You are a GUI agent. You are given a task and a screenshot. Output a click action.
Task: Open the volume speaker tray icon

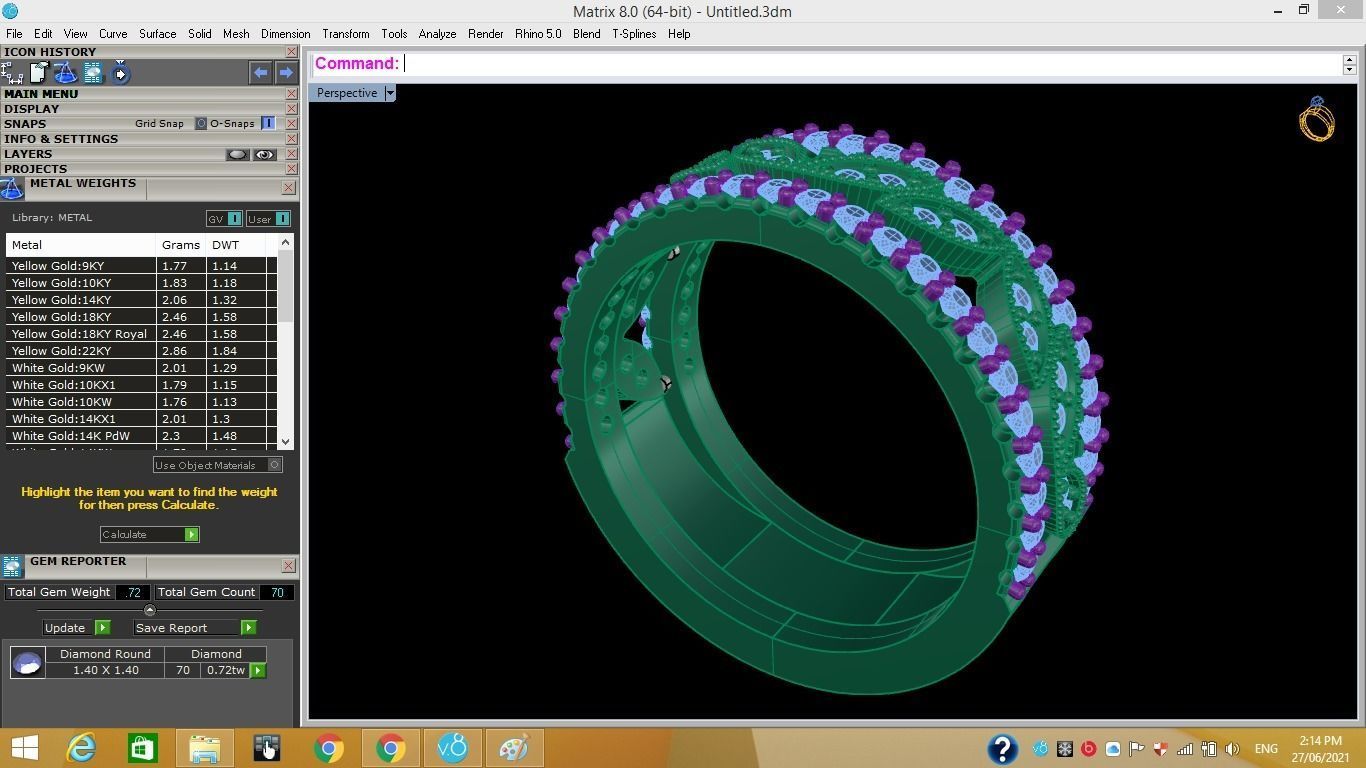click(x=1232, y=749)
